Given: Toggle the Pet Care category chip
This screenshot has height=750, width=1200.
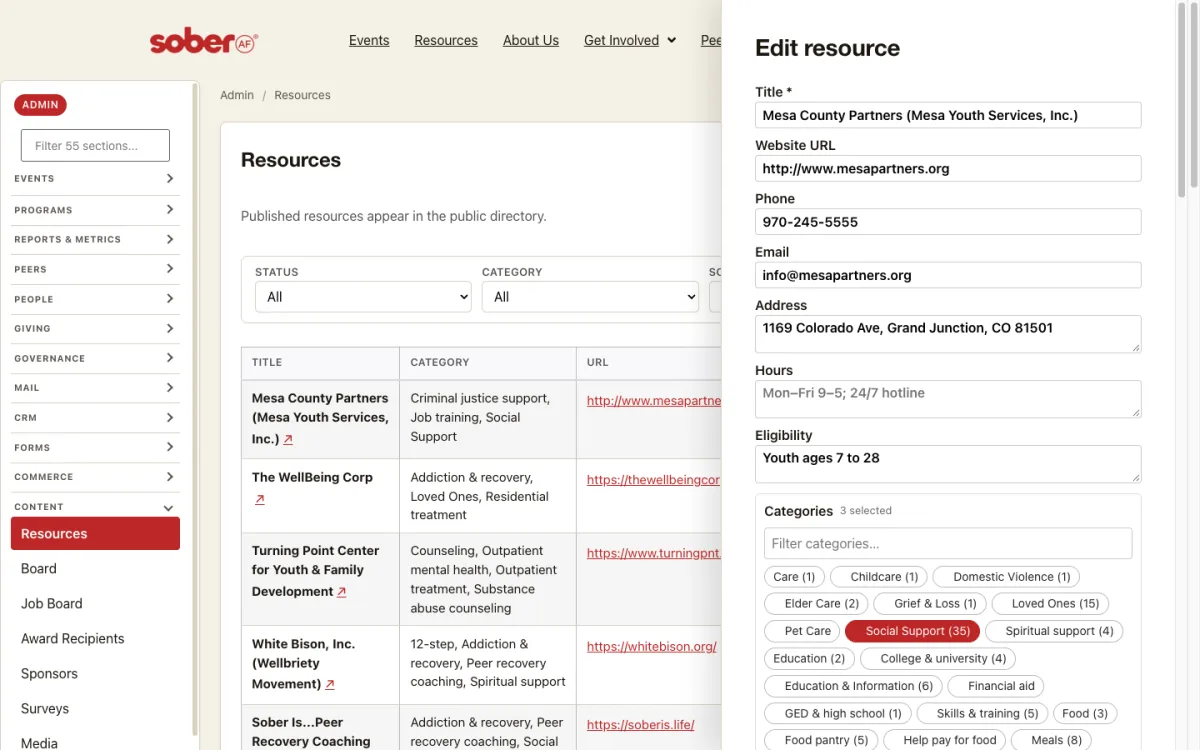Looking at the screenshot, I should (802, 631).
